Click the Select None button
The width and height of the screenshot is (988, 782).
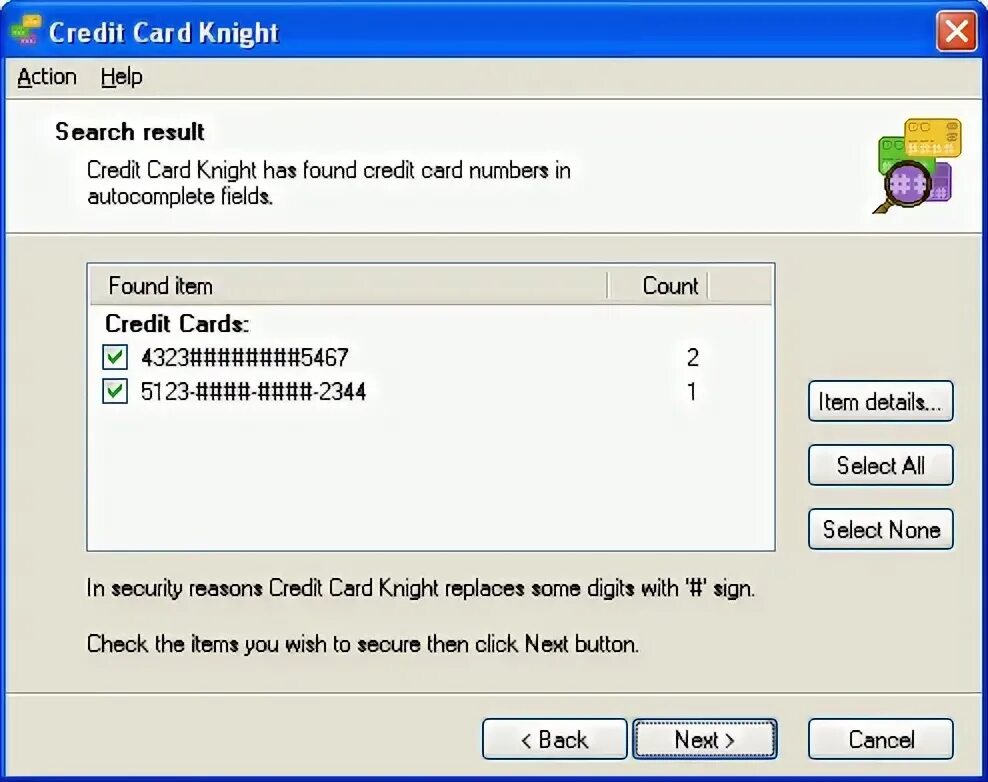point(880,529)
